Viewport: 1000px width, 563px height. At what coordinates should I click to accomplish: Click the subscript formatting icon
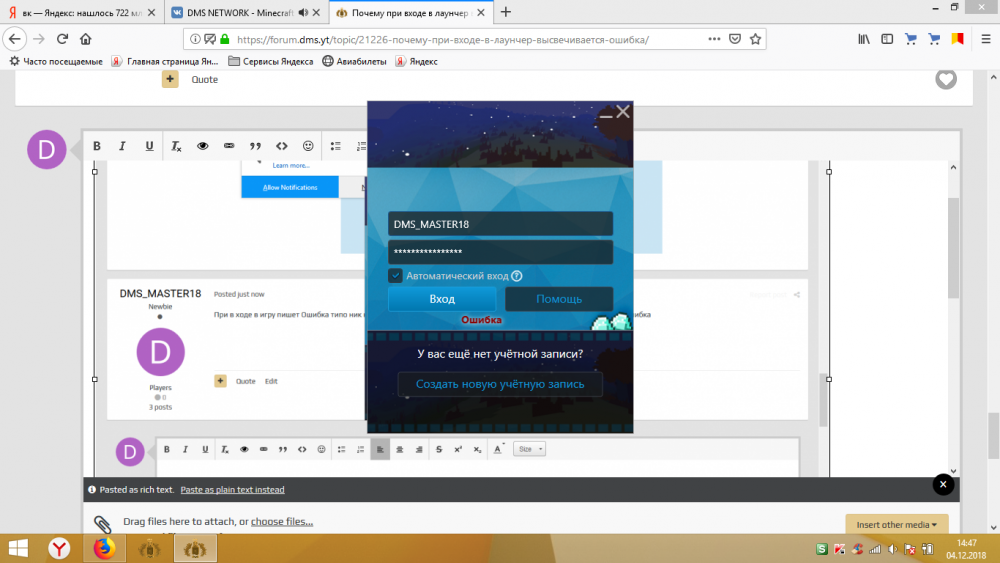click(x=477, y=450)
